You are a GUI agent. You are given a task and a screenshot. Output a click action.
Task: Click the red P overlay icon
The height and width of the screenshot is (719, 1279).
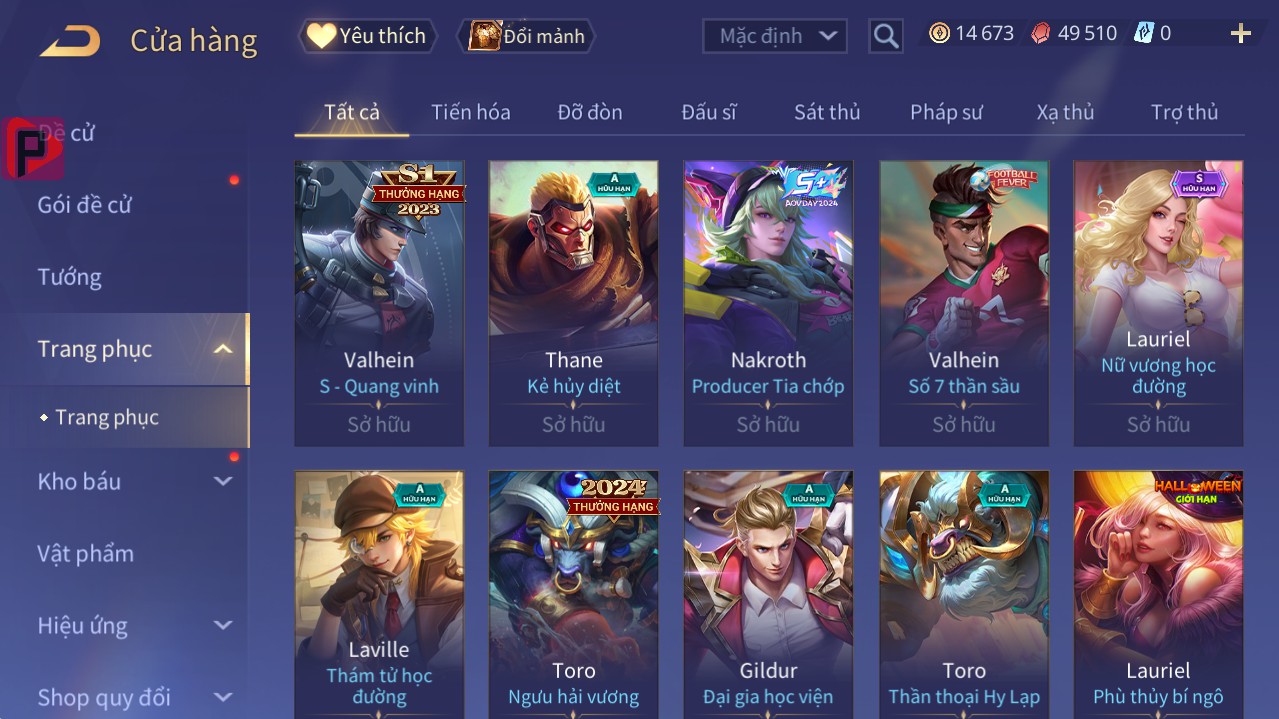coord(33,149)
